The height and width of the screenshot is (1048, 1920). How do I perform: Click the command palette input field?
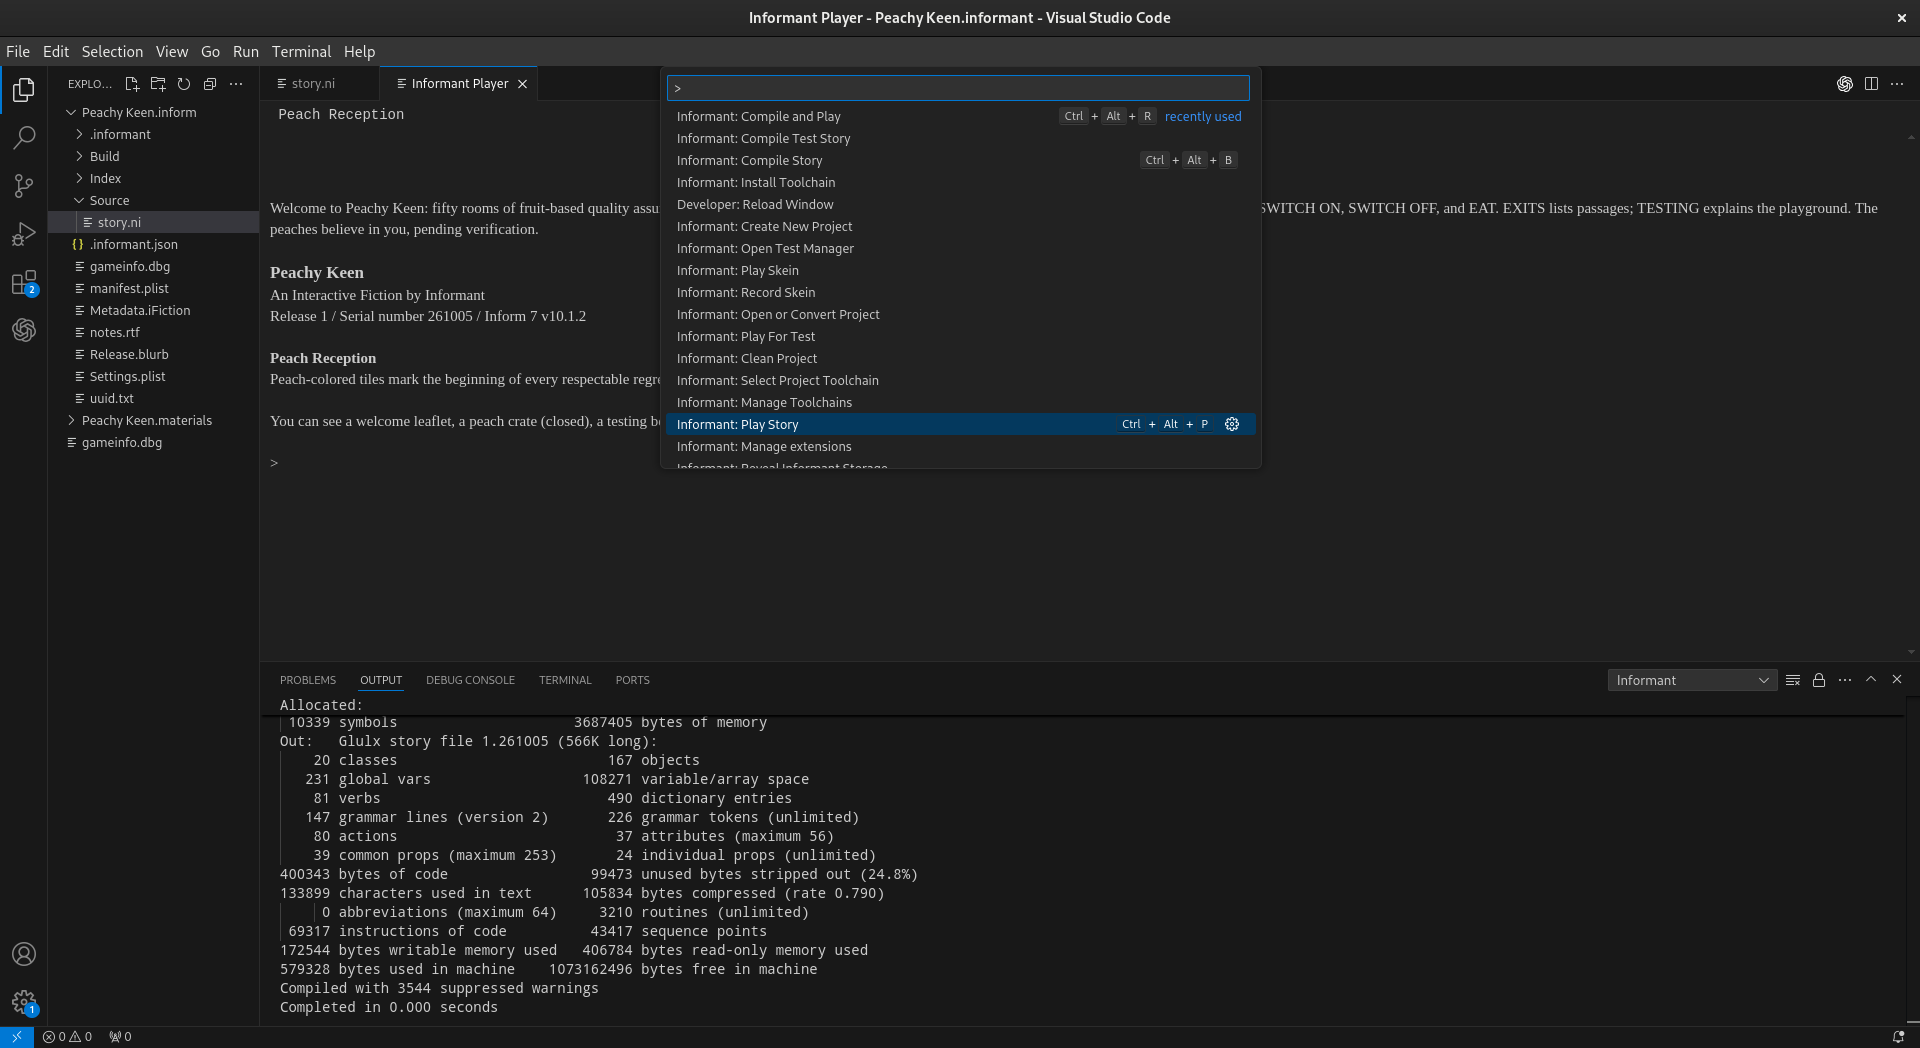click(958, 88)
